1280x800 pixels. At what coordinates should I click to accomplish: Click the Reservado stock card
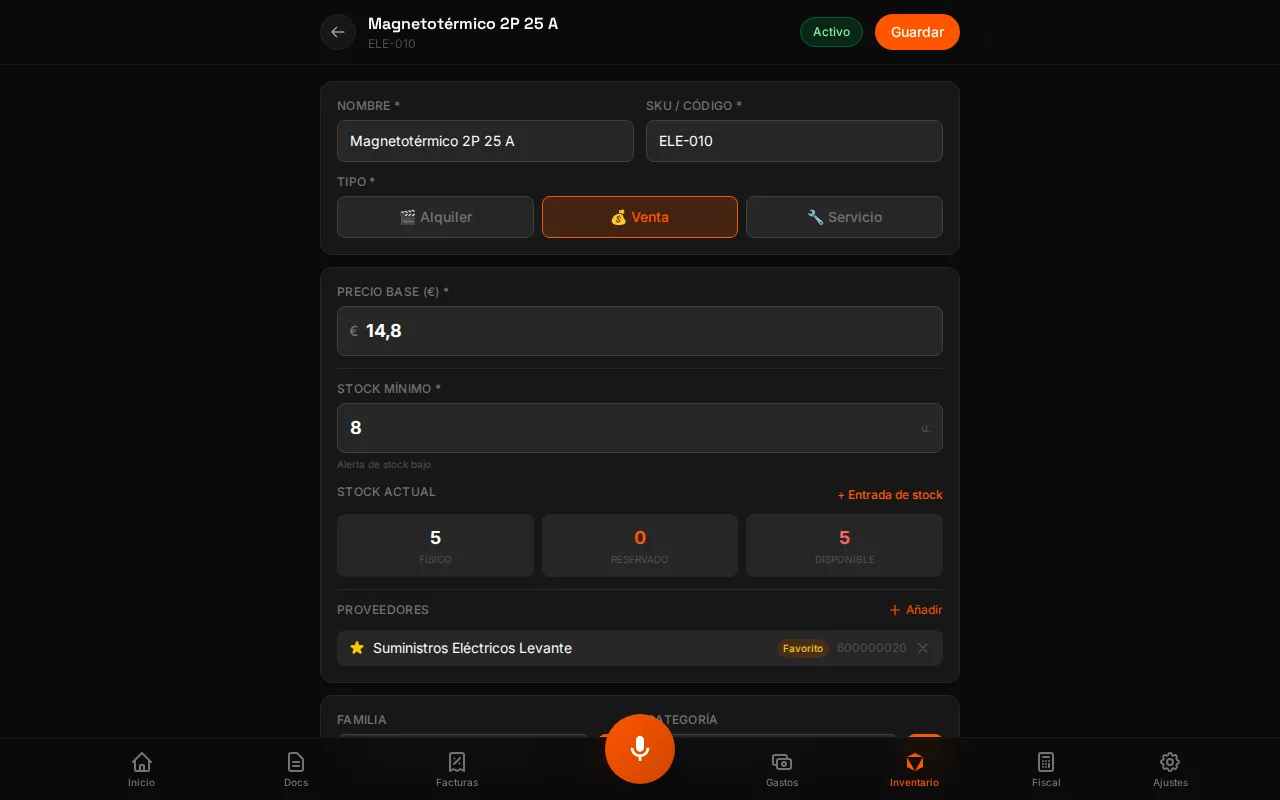click(640, 545)
